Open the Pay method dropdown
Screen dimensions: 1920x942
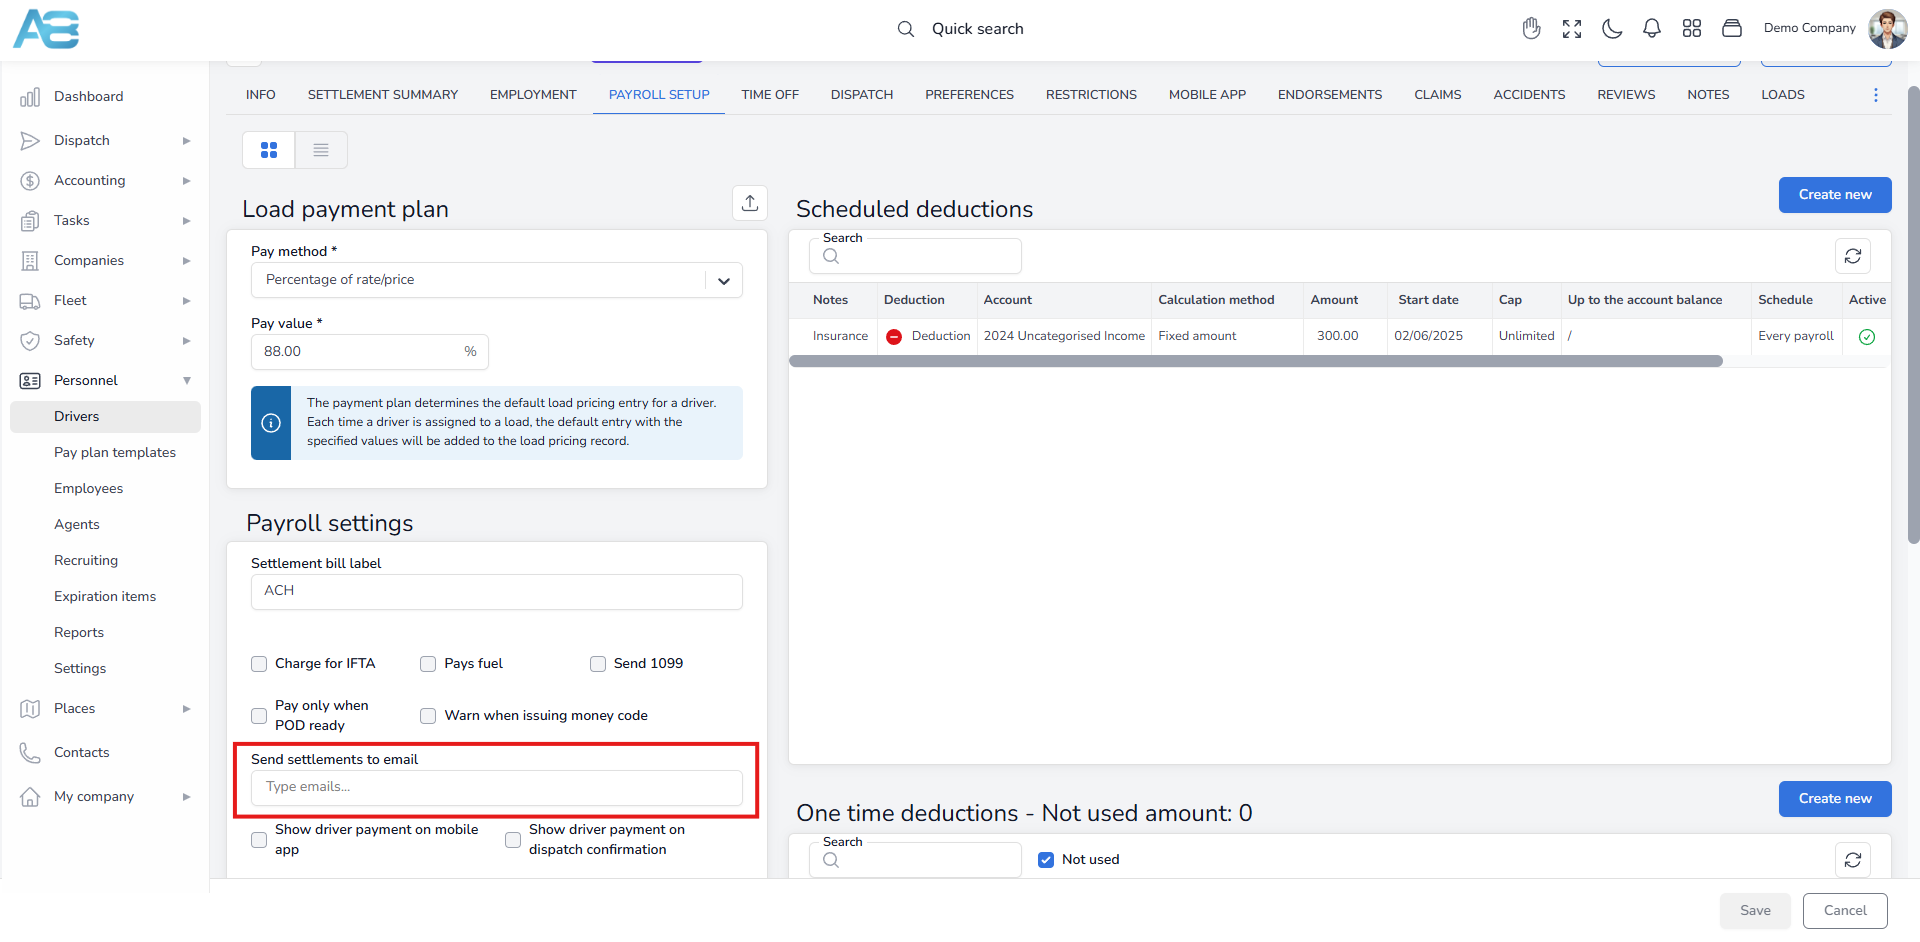click(497, 280)
